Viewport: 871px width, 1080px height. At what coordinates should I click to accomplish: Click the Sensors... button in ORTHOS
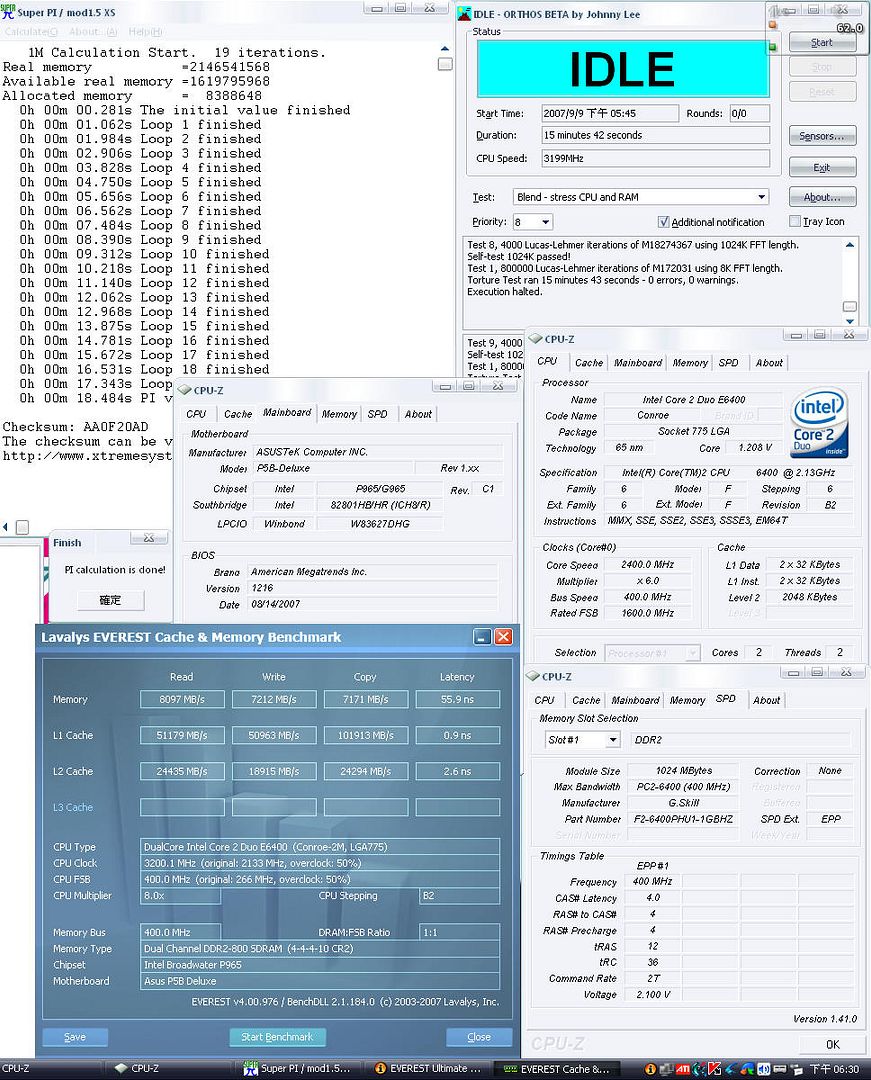822,136
